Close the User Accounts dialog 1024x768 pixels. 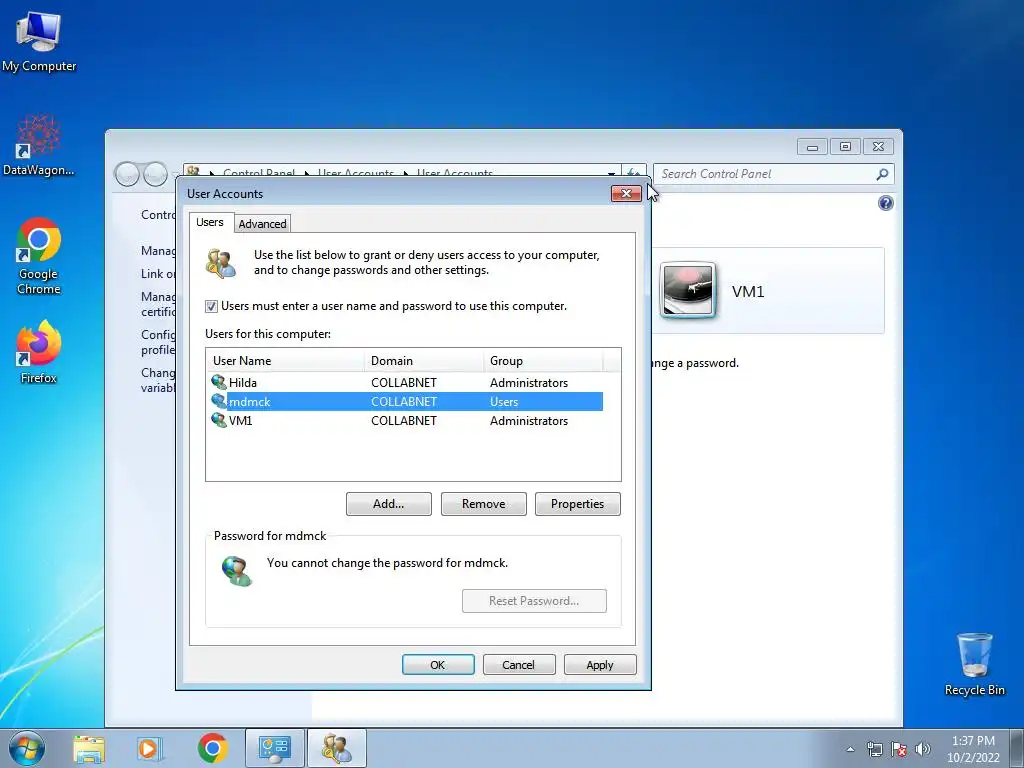[x=626, y=193]
